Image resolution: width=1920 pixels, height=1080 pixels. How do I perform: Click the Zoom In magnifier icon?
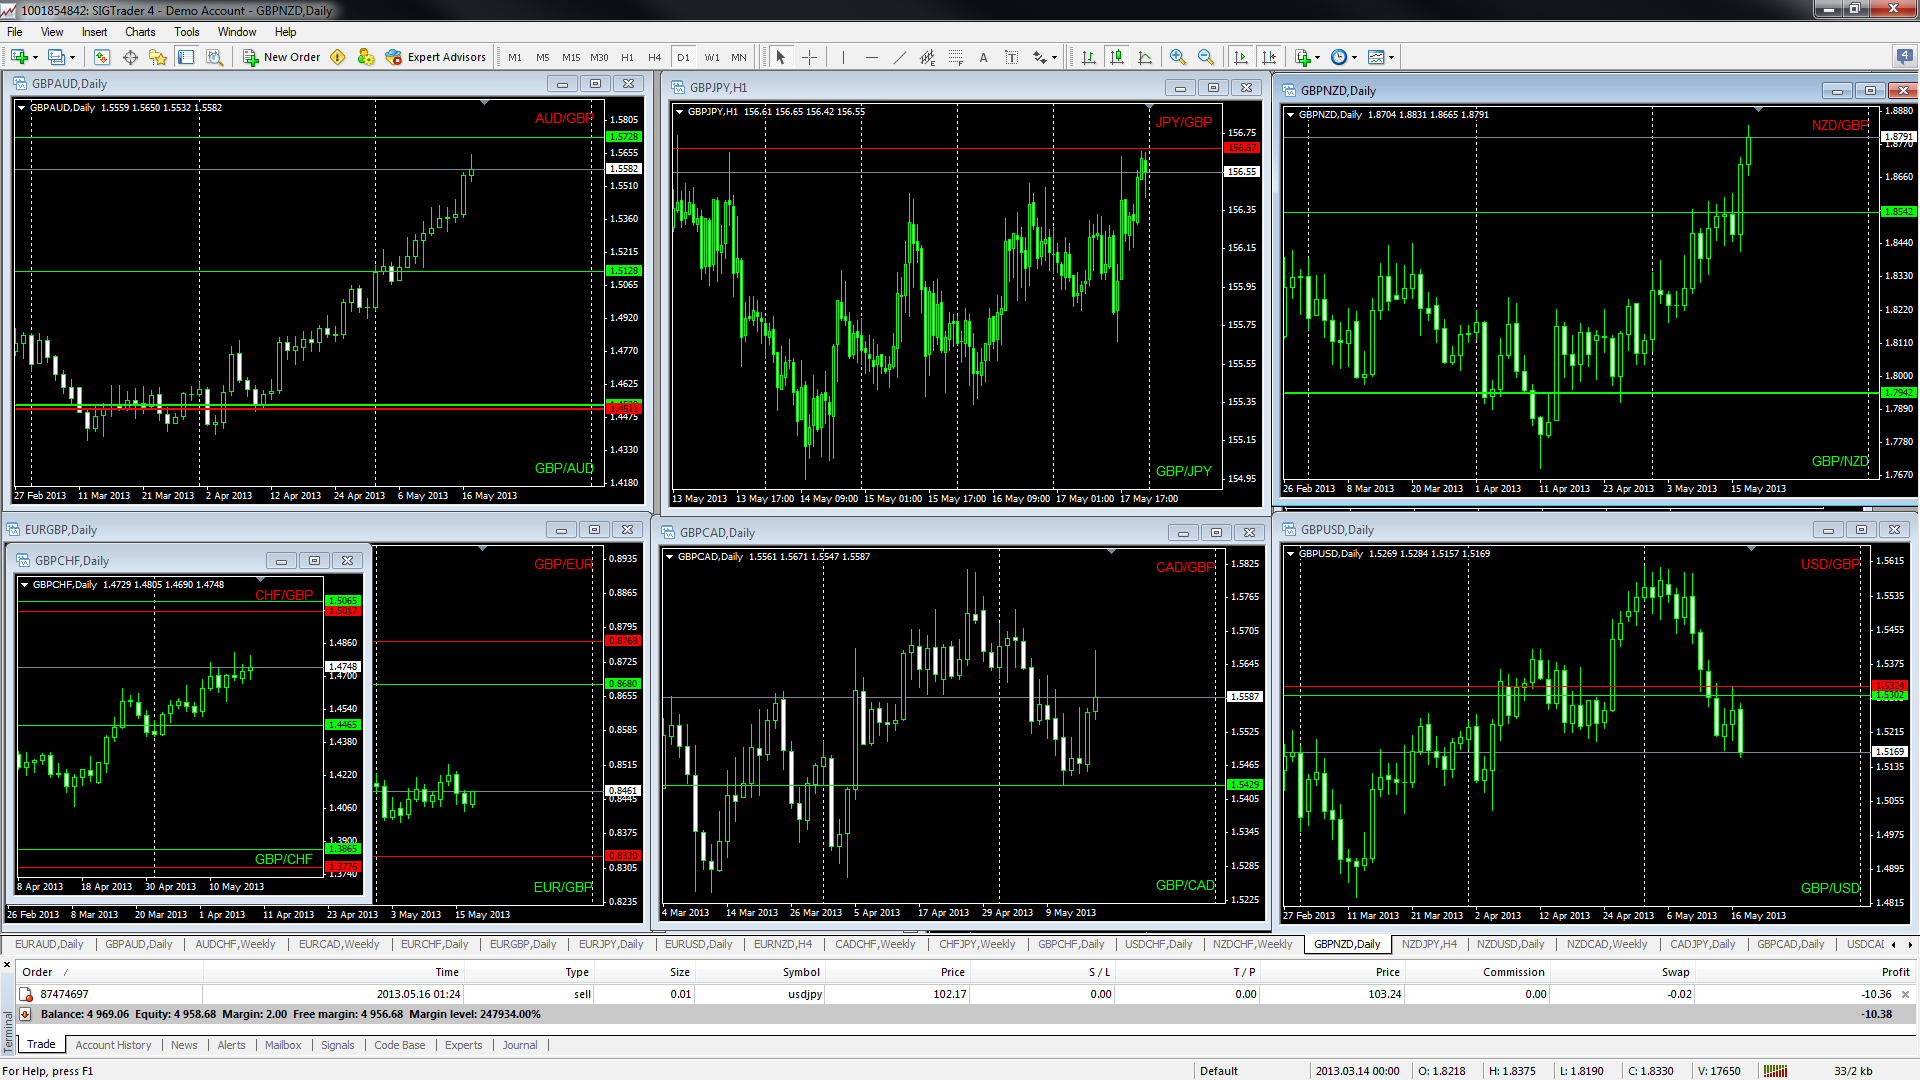(x=1178, y=57)
